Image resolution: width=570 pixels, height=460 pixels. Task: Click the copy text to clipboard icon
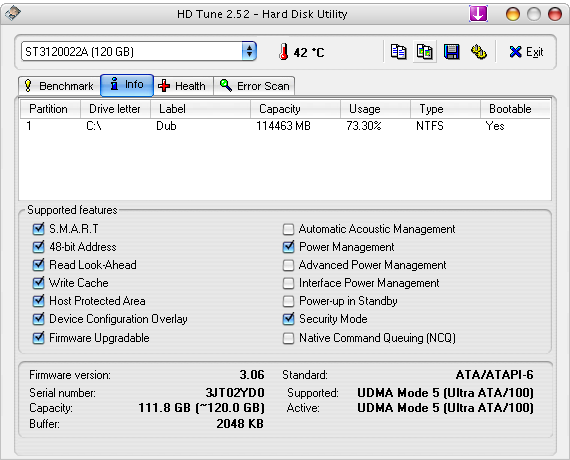tap(398, 52)
